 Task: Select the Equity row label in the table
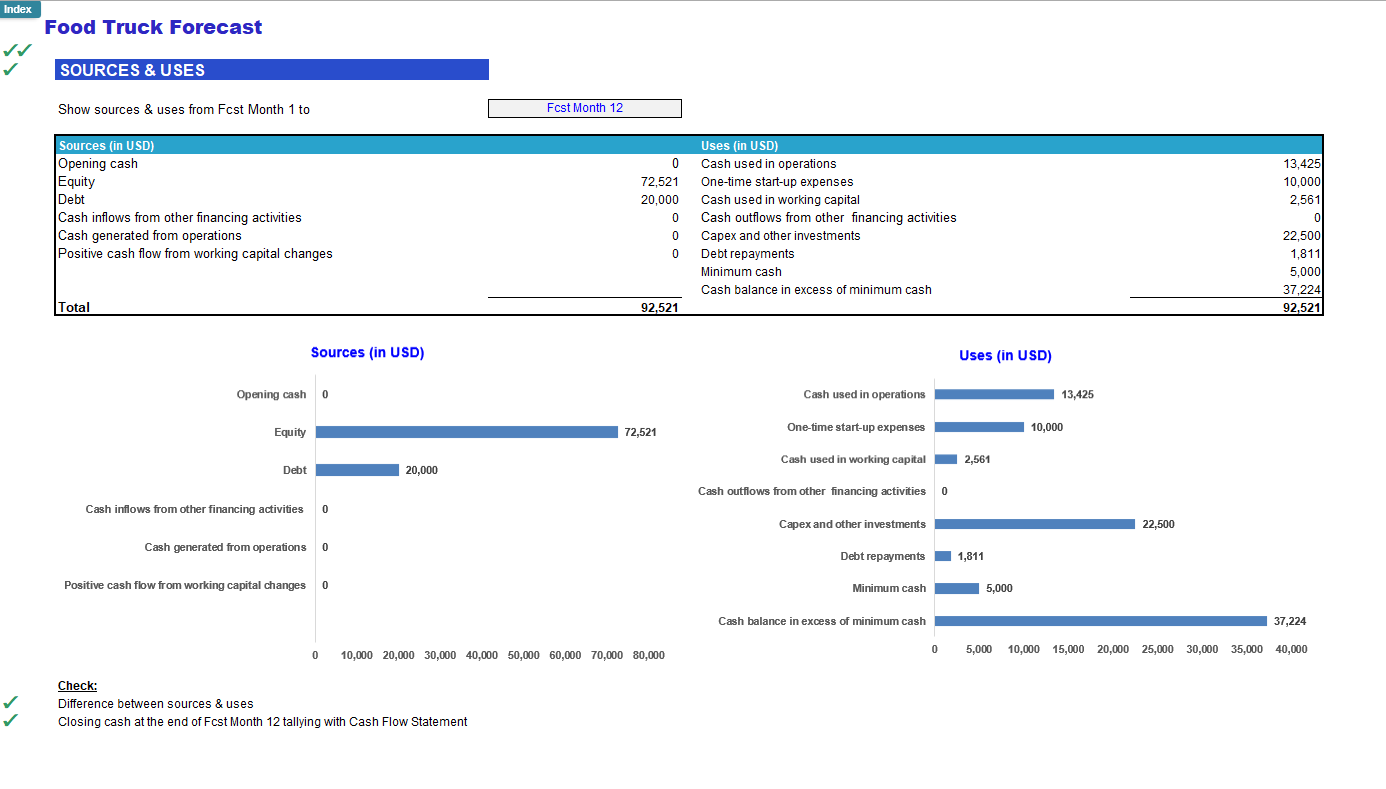pos(77,182)
